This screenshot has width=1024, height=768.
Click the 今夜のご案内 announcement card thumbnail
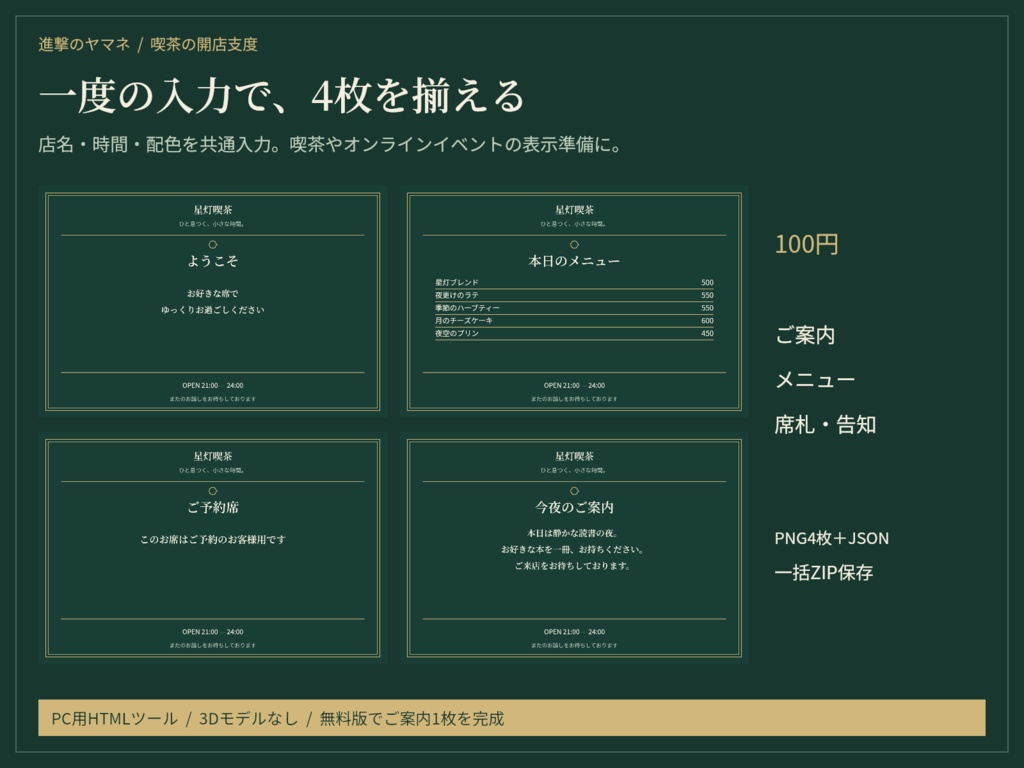[x=574, y=548]
